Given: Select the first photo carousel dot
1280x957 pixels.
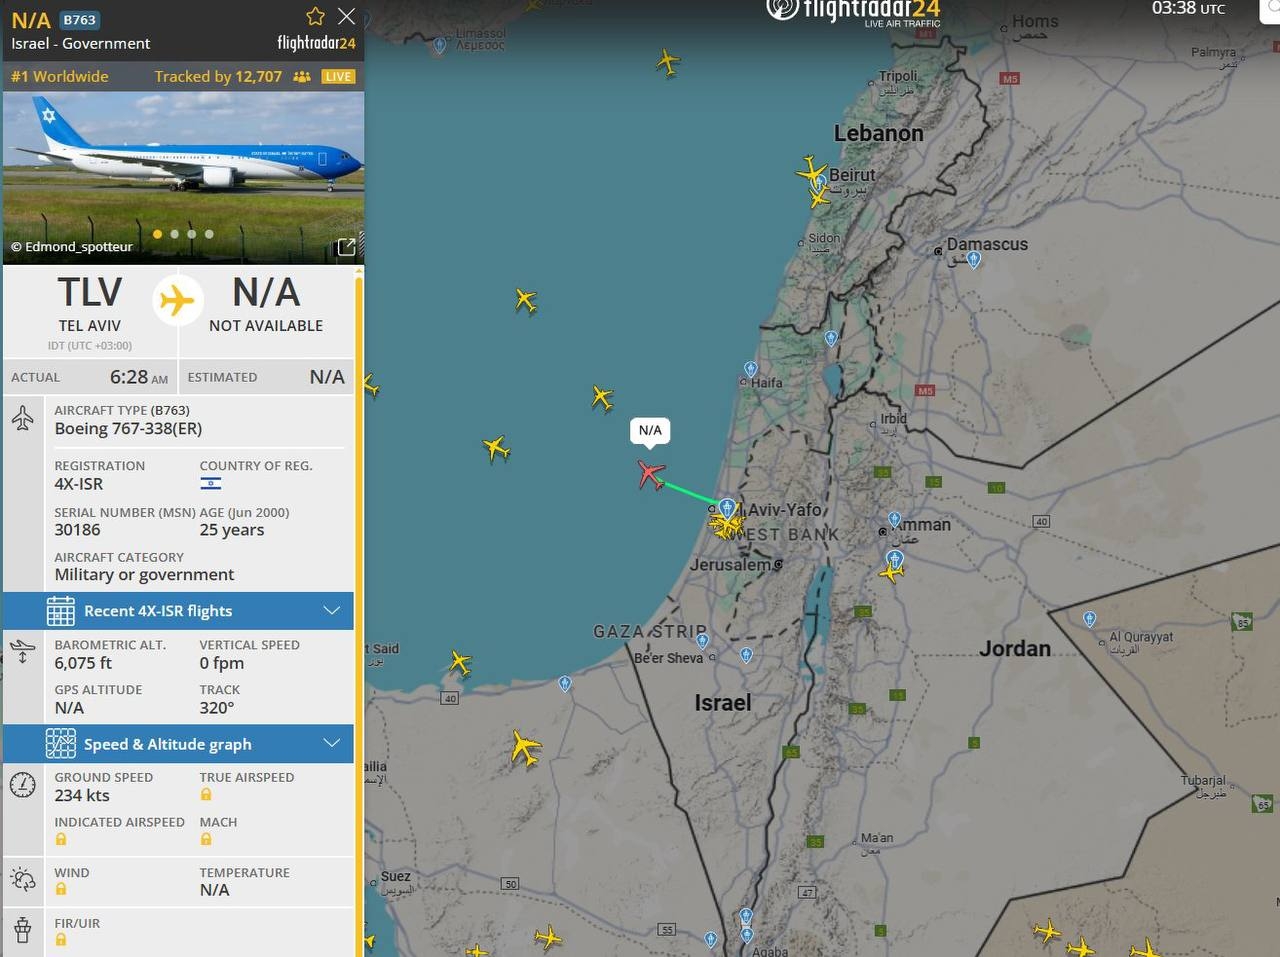Looking at the screenshot, I should [x=157, y=234].
